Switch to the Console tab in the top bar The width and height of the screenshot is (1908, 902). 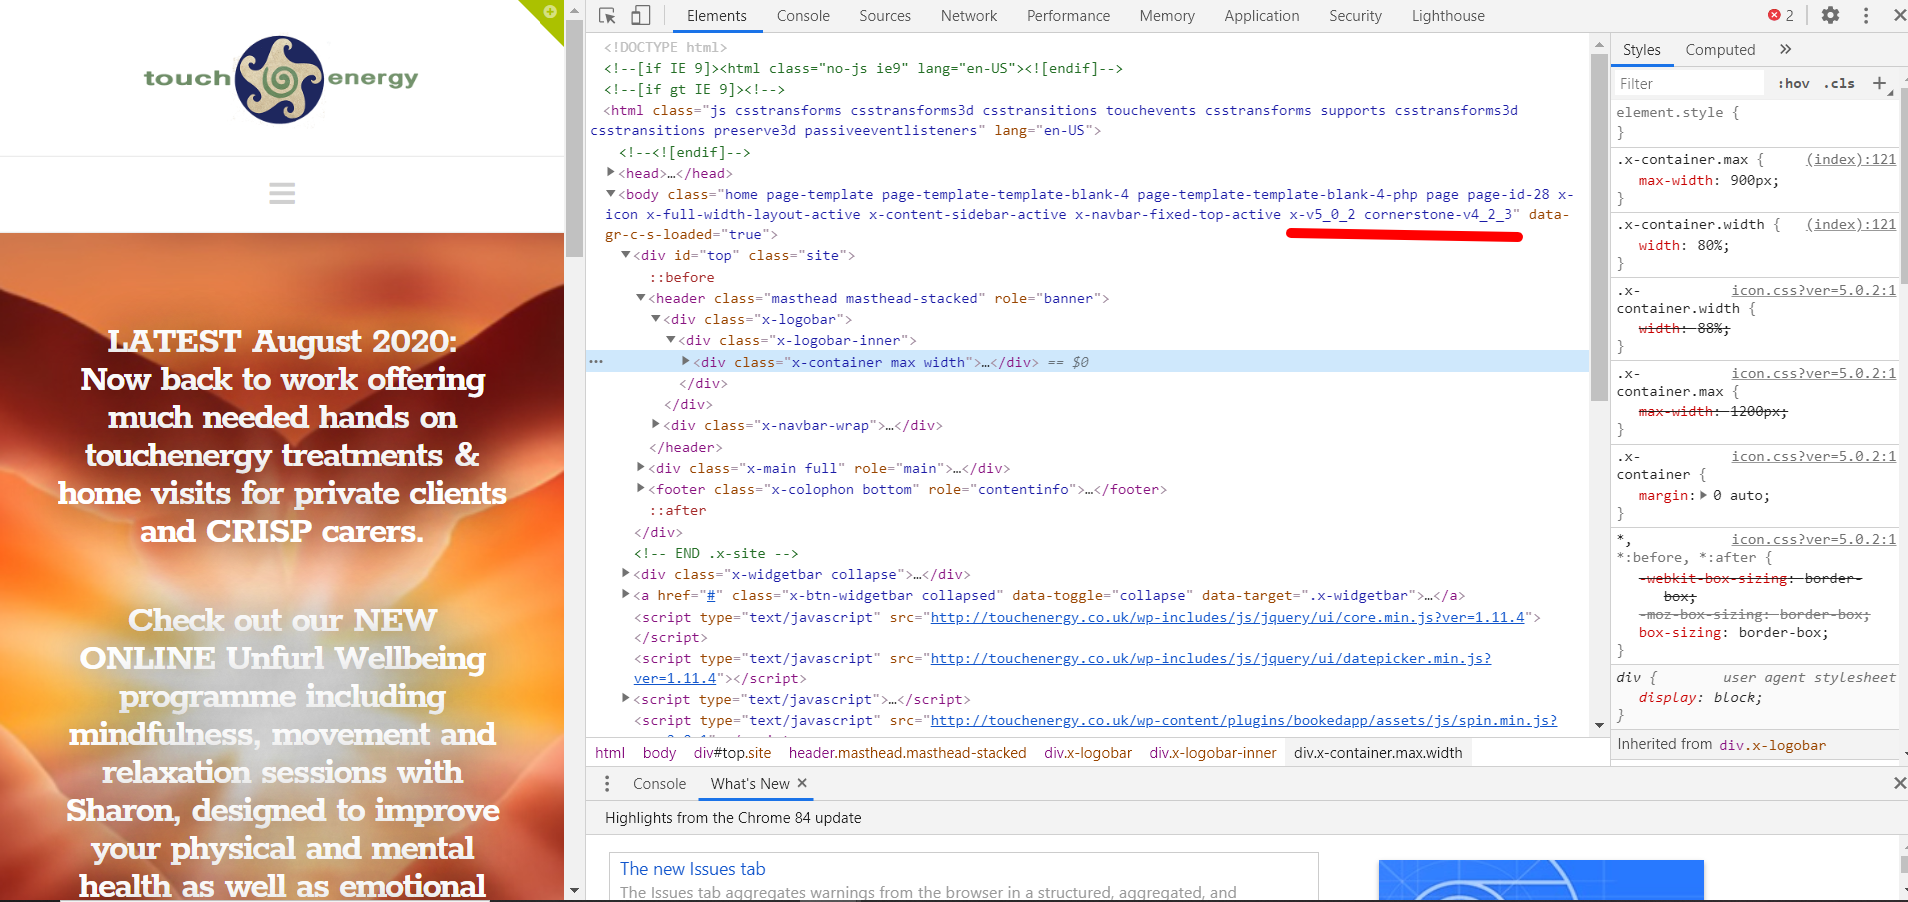coord(803,16)
